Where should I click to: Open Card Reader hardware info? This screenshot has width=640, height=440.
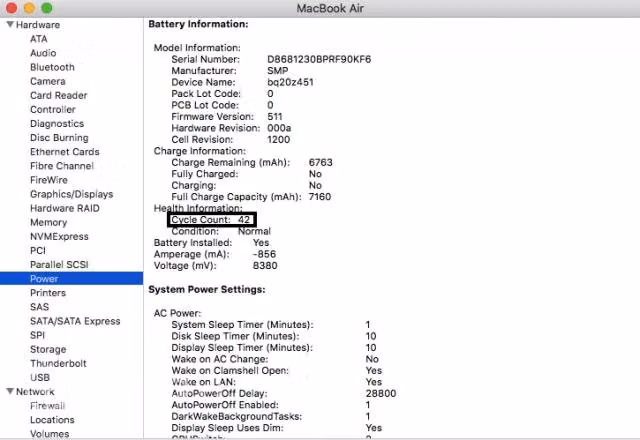pyautogui.click(x=58, y=96)
